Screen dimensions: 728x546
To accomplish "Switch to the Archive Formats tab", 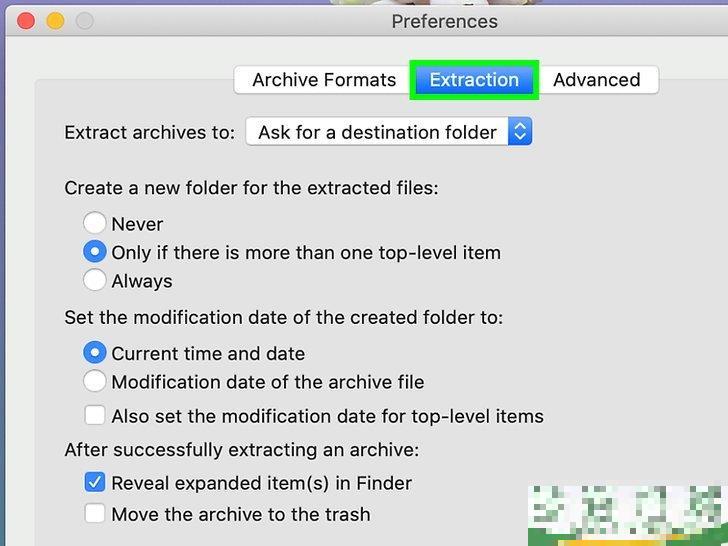I will click(323, 80).
